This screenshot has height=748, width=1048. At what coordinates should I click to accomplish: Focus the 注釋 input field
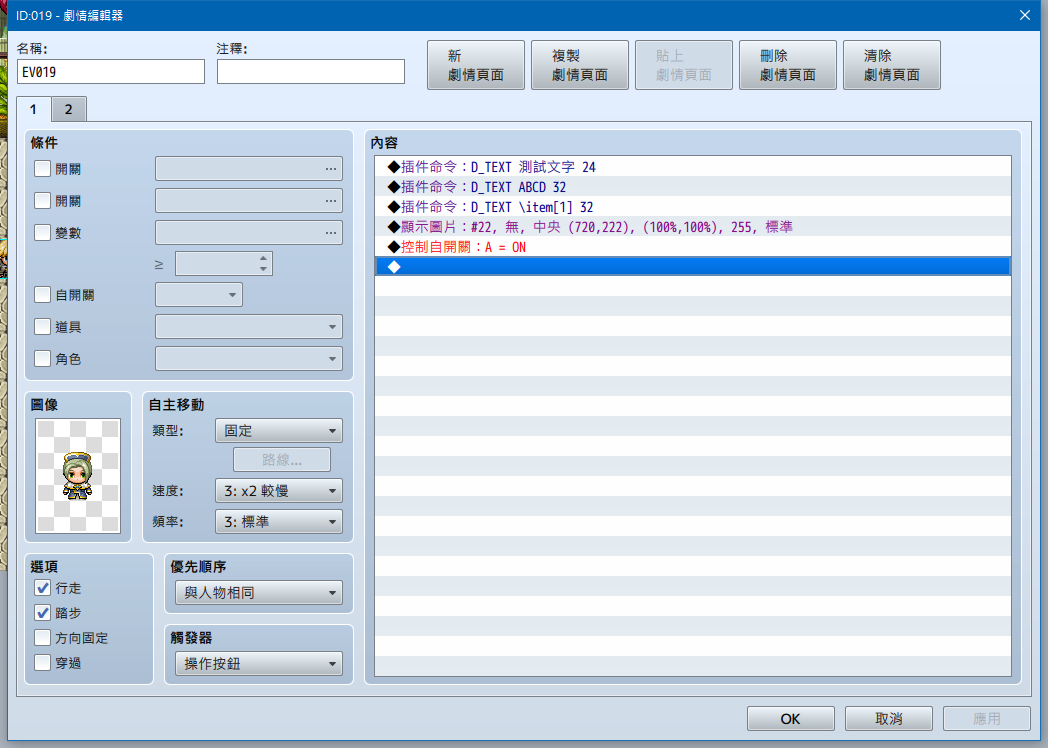(x=311, y=72)
